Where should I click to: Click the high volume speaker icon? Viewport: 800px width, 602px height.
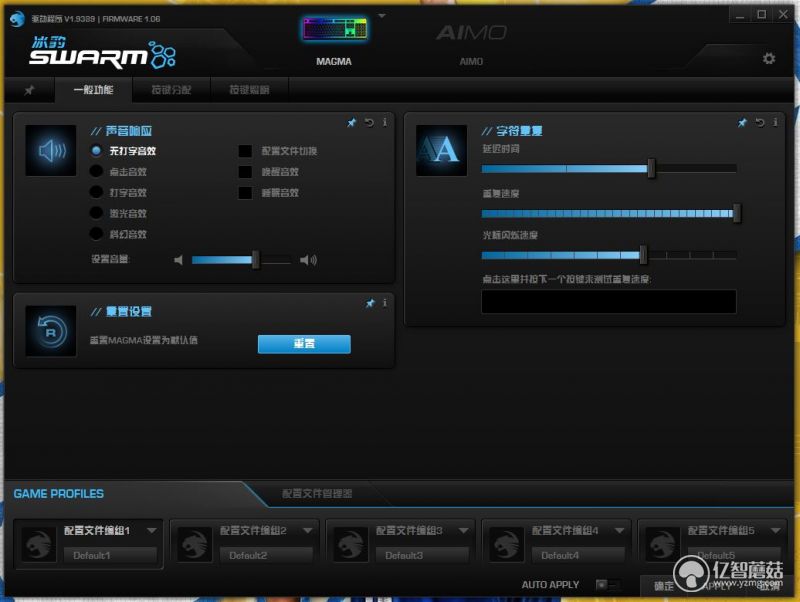[308, 260]
